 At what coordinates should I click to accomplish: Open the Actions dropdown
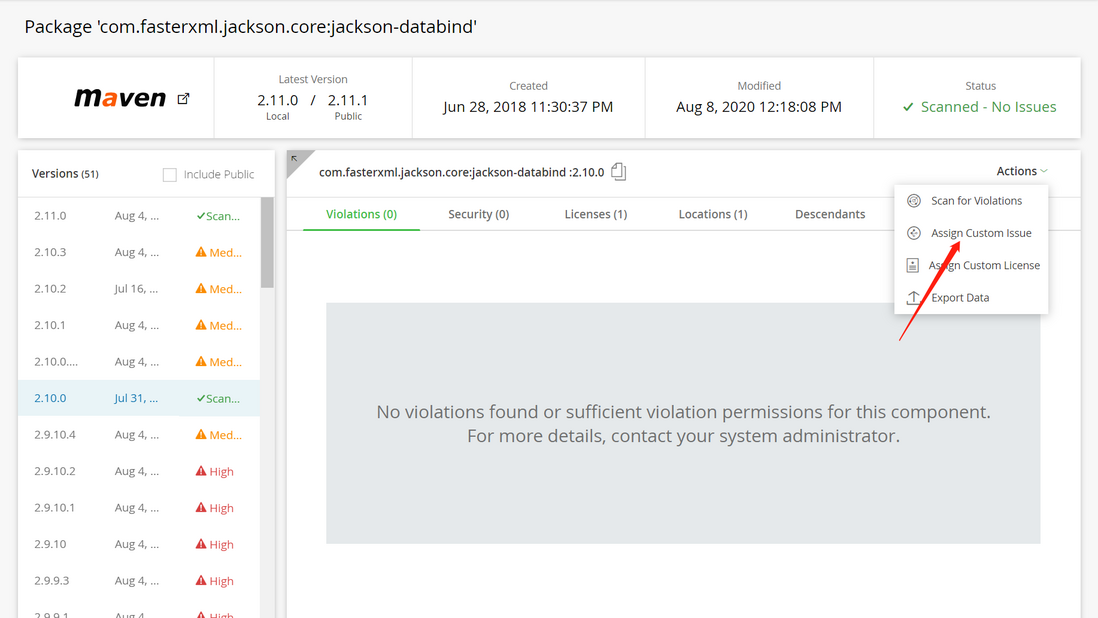point(1022,171)
